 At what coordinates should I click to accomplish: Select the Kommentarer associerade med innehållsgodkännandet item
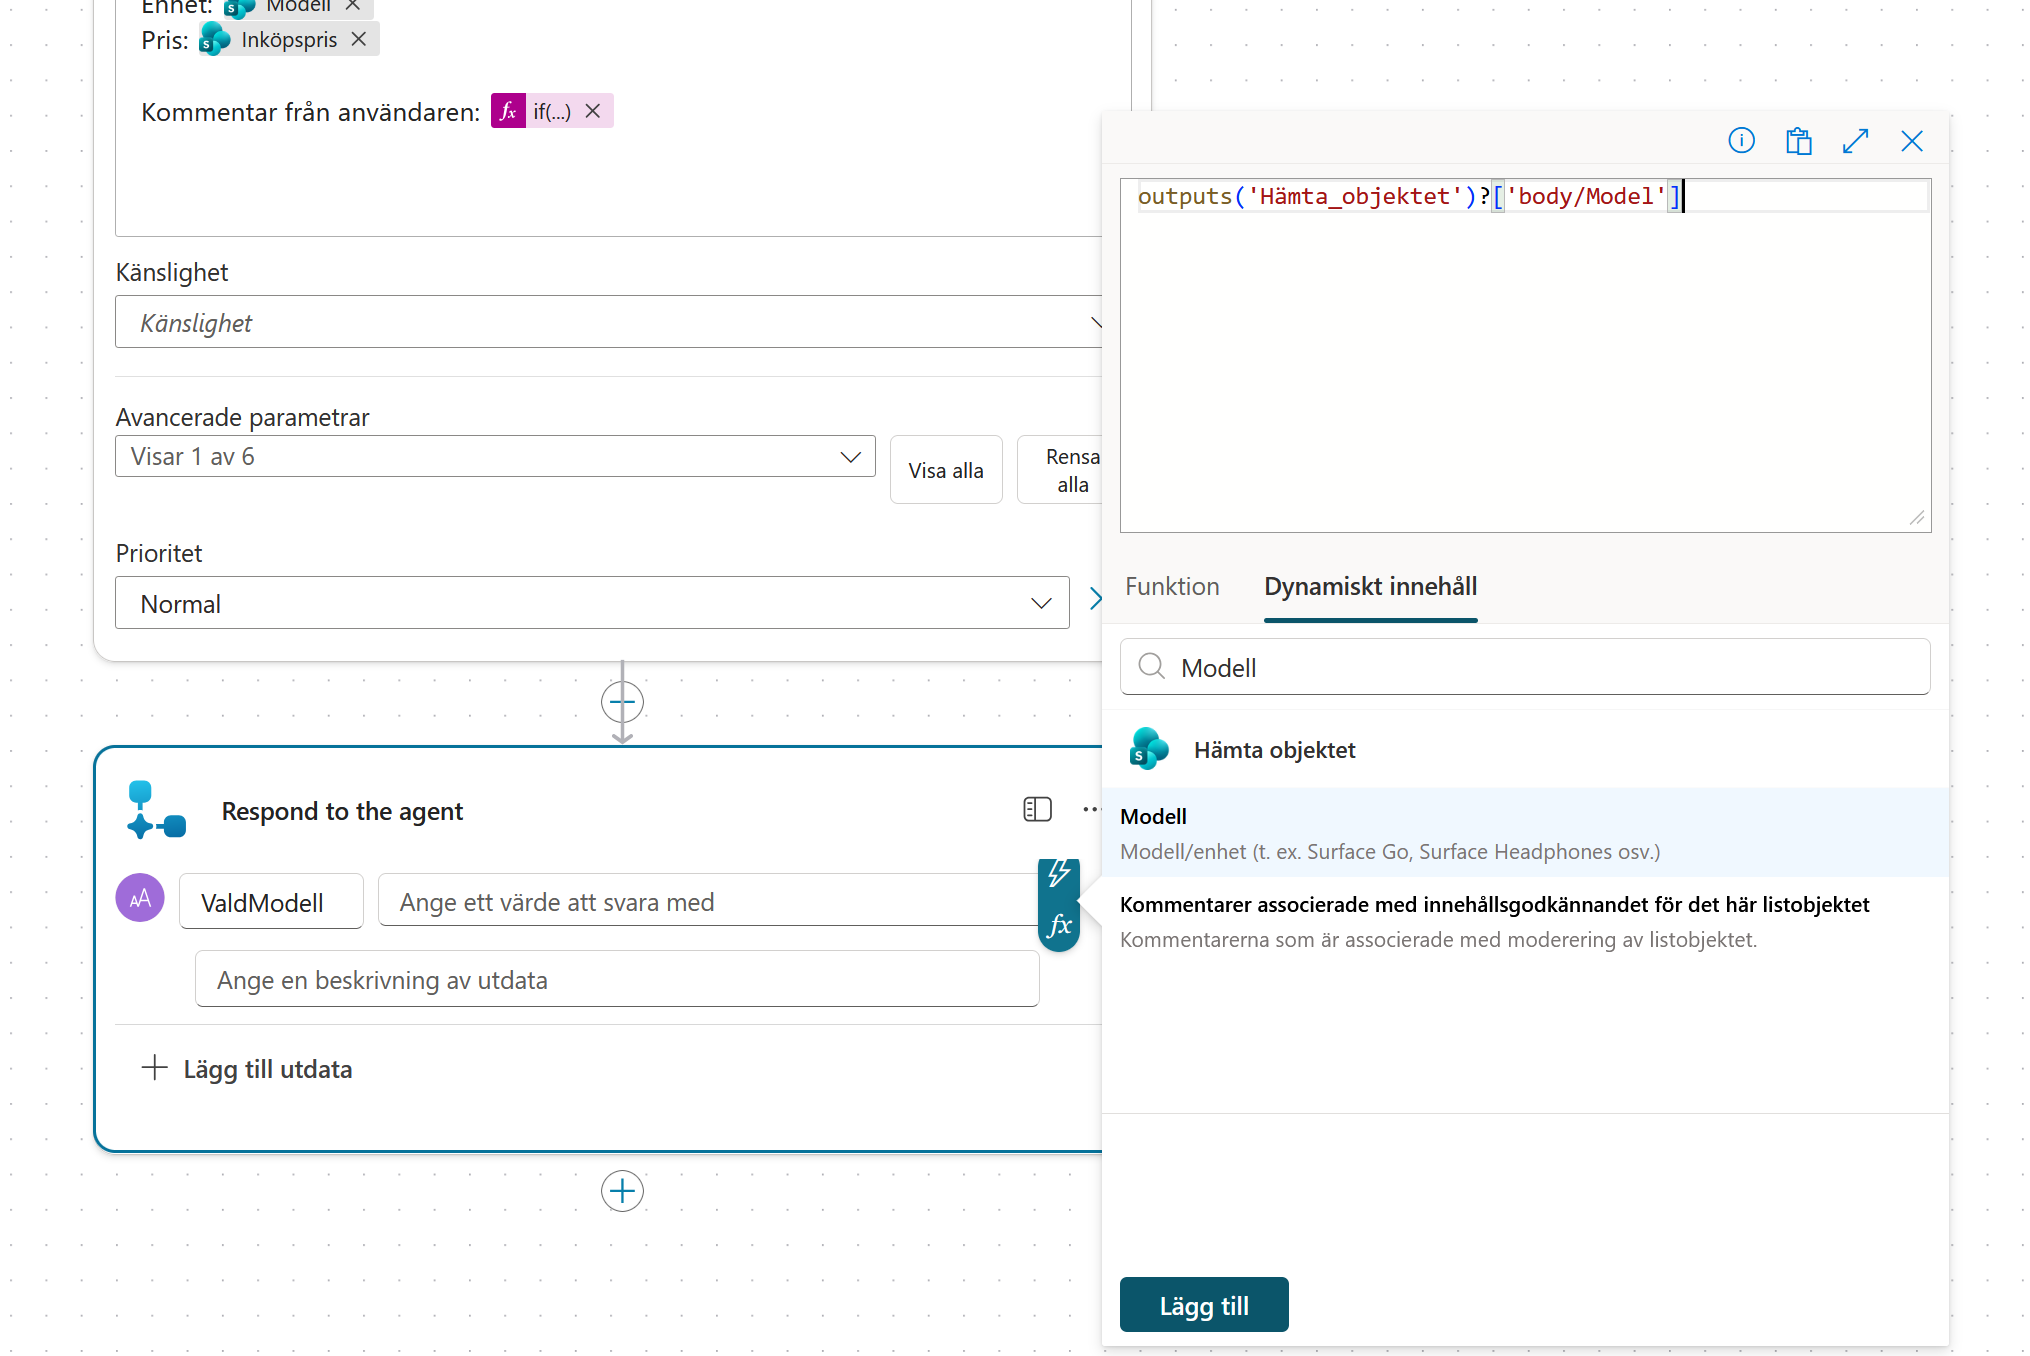pos(1525,921)
